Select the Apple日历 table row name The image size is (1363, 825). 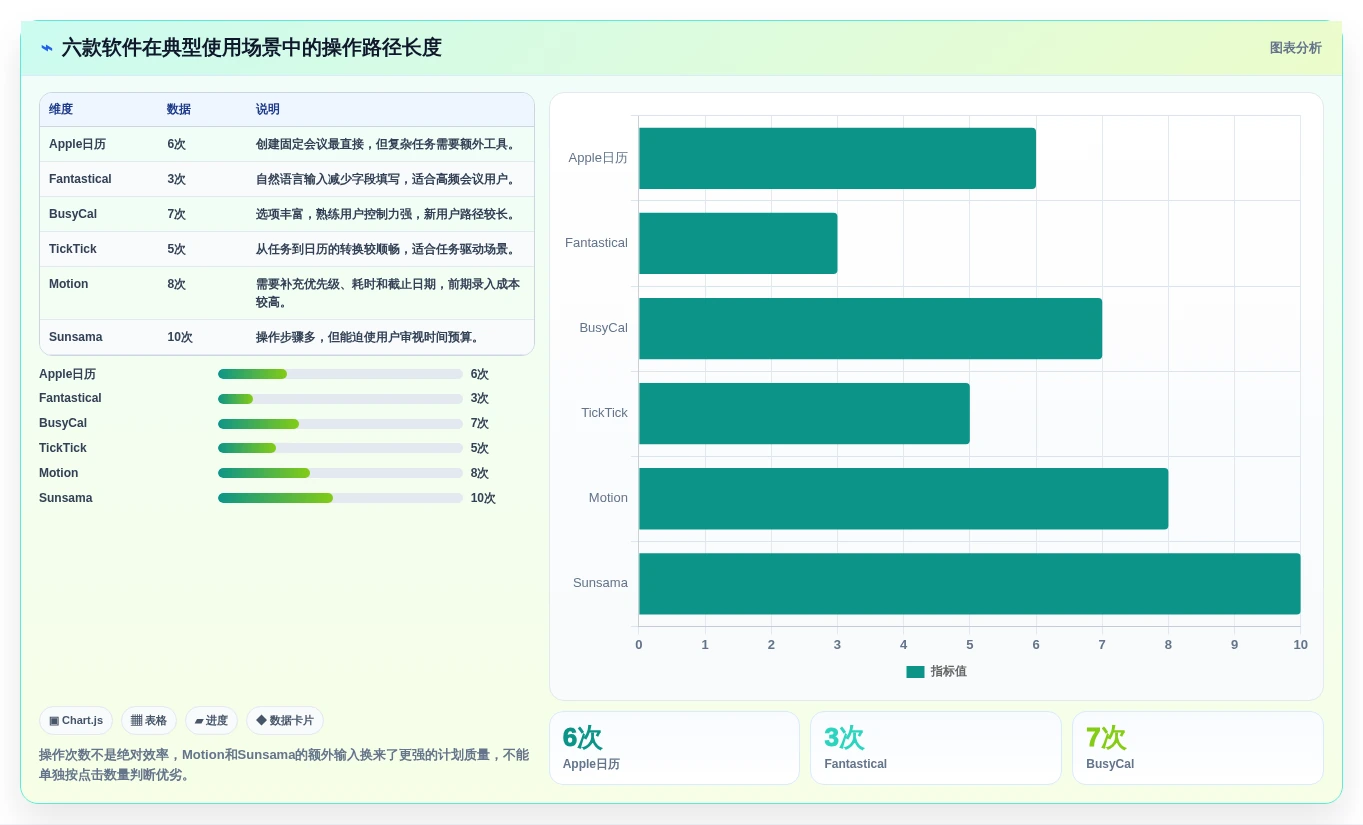(x=77, y=144)
